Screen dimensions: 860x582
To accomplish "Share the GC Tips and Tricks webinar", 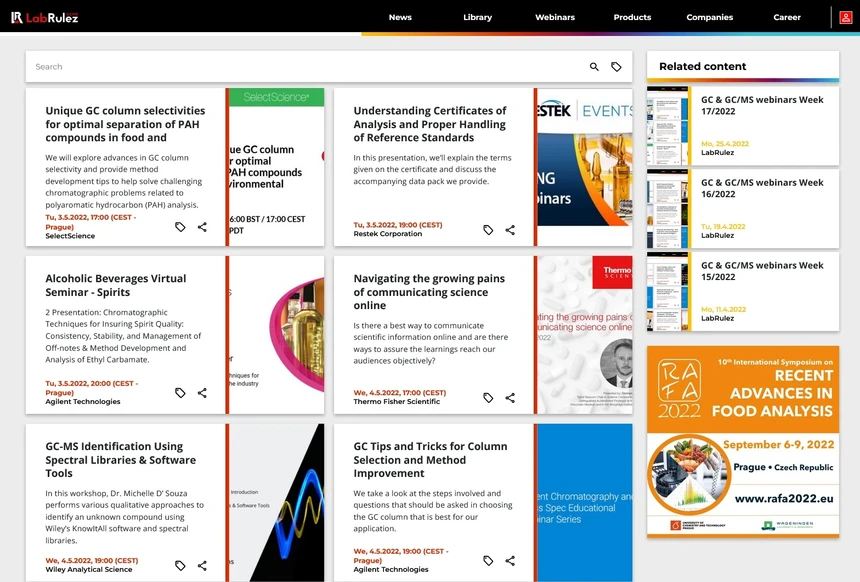I will coord(510,561).
